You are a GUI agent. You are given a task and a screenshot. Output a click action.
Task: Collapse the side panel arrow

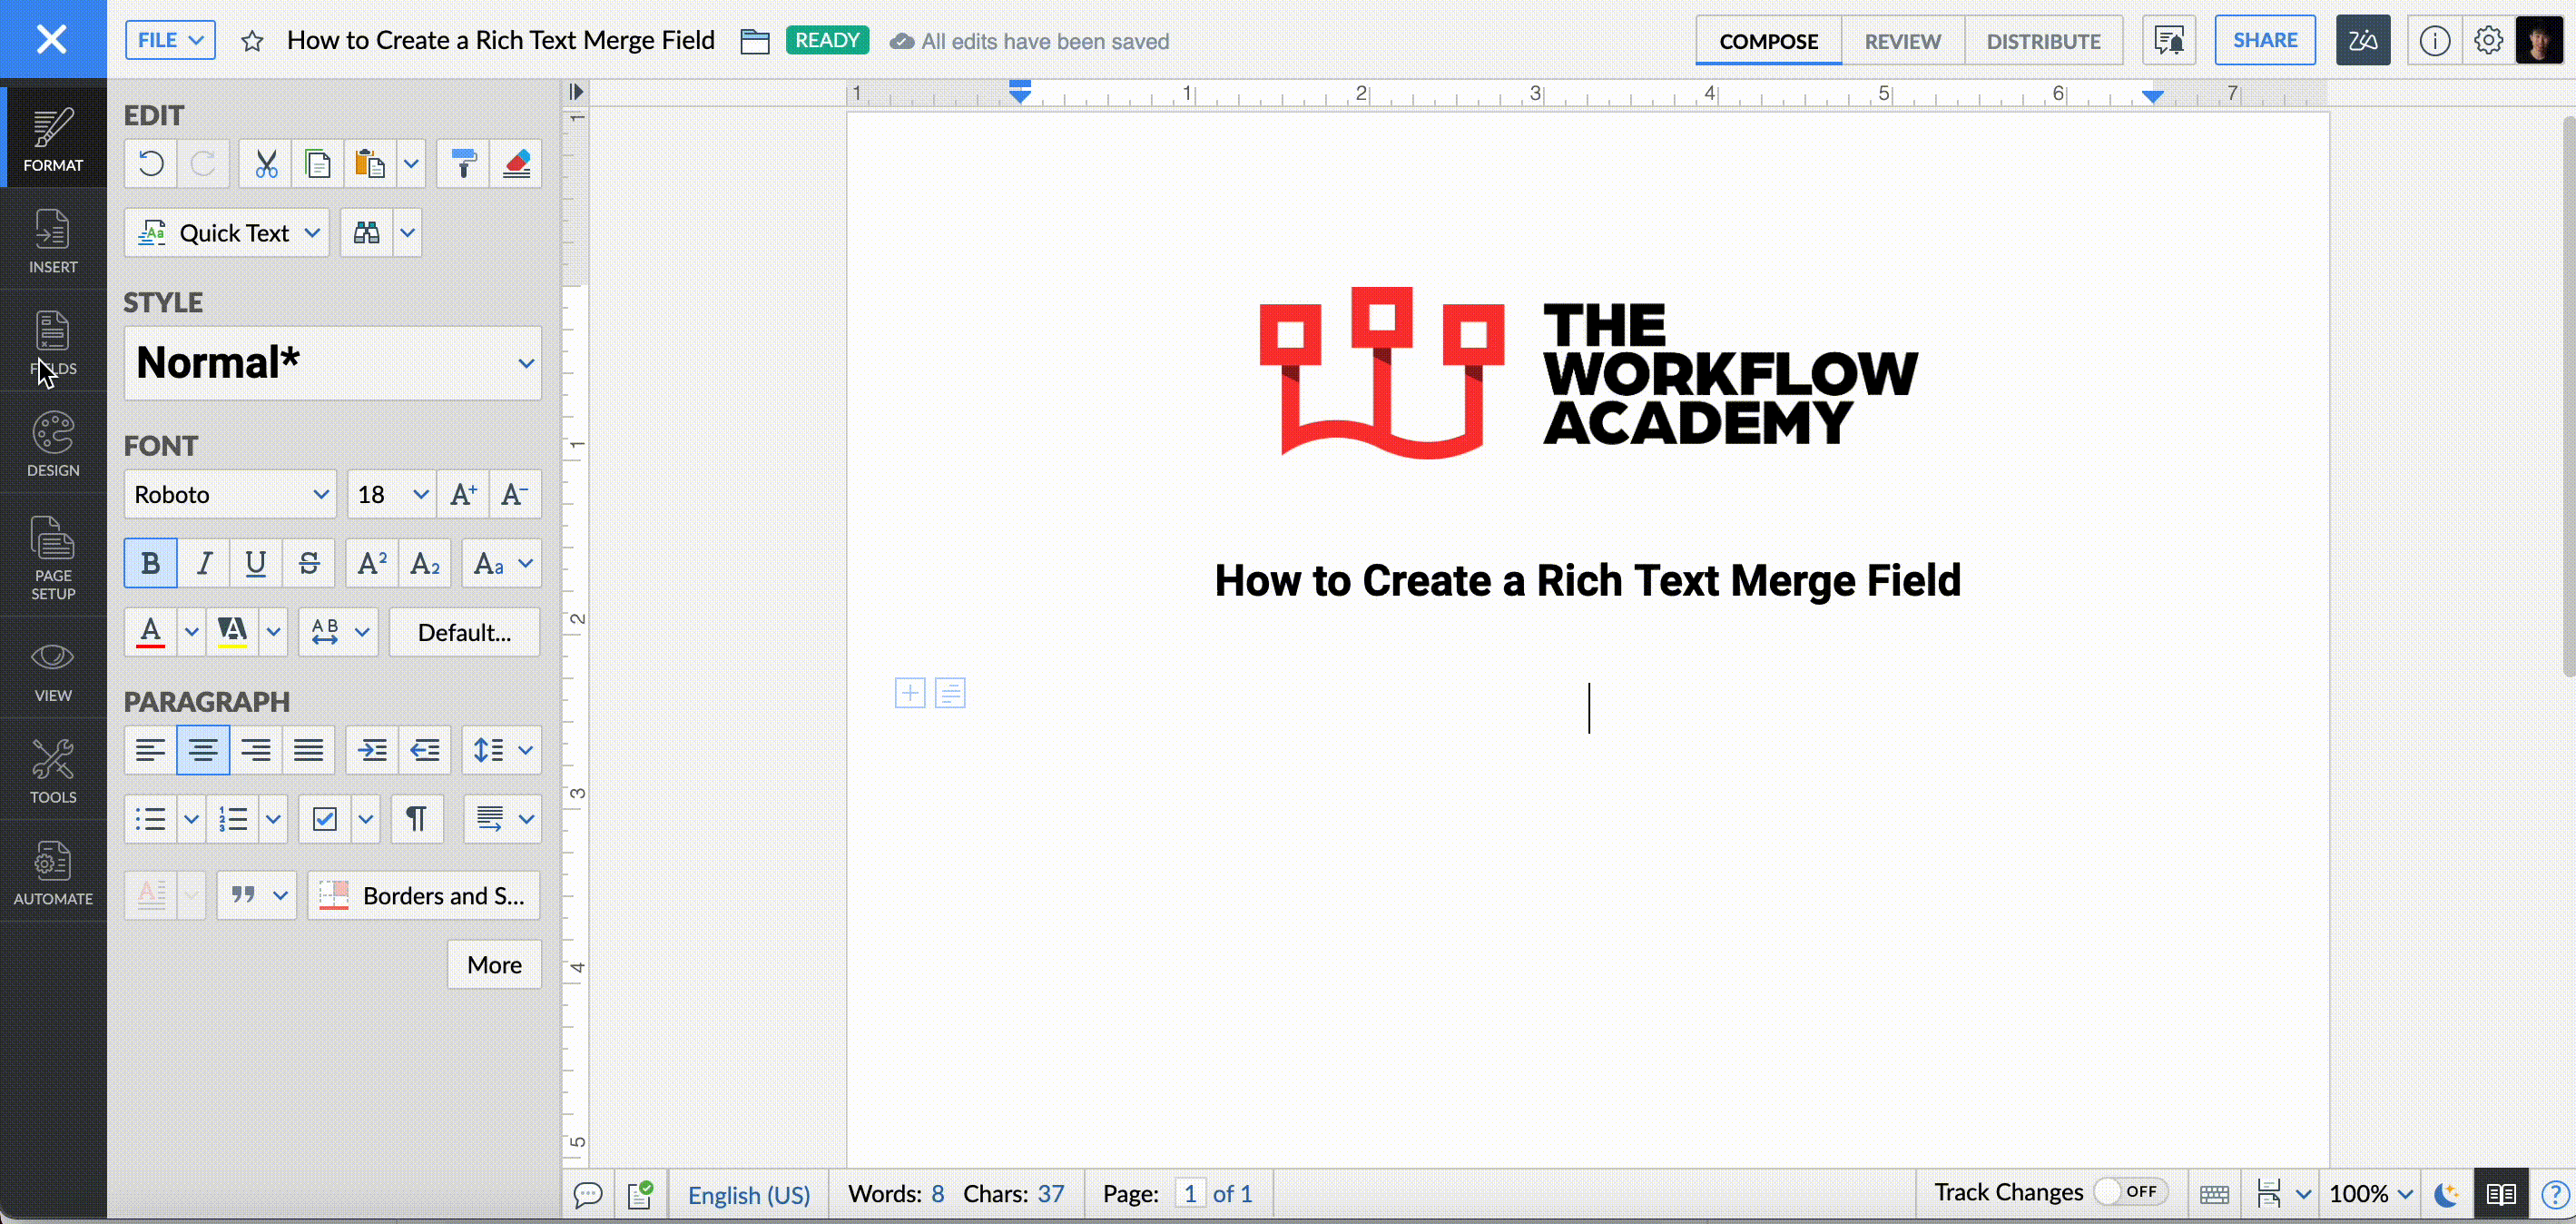coord(576,92)
